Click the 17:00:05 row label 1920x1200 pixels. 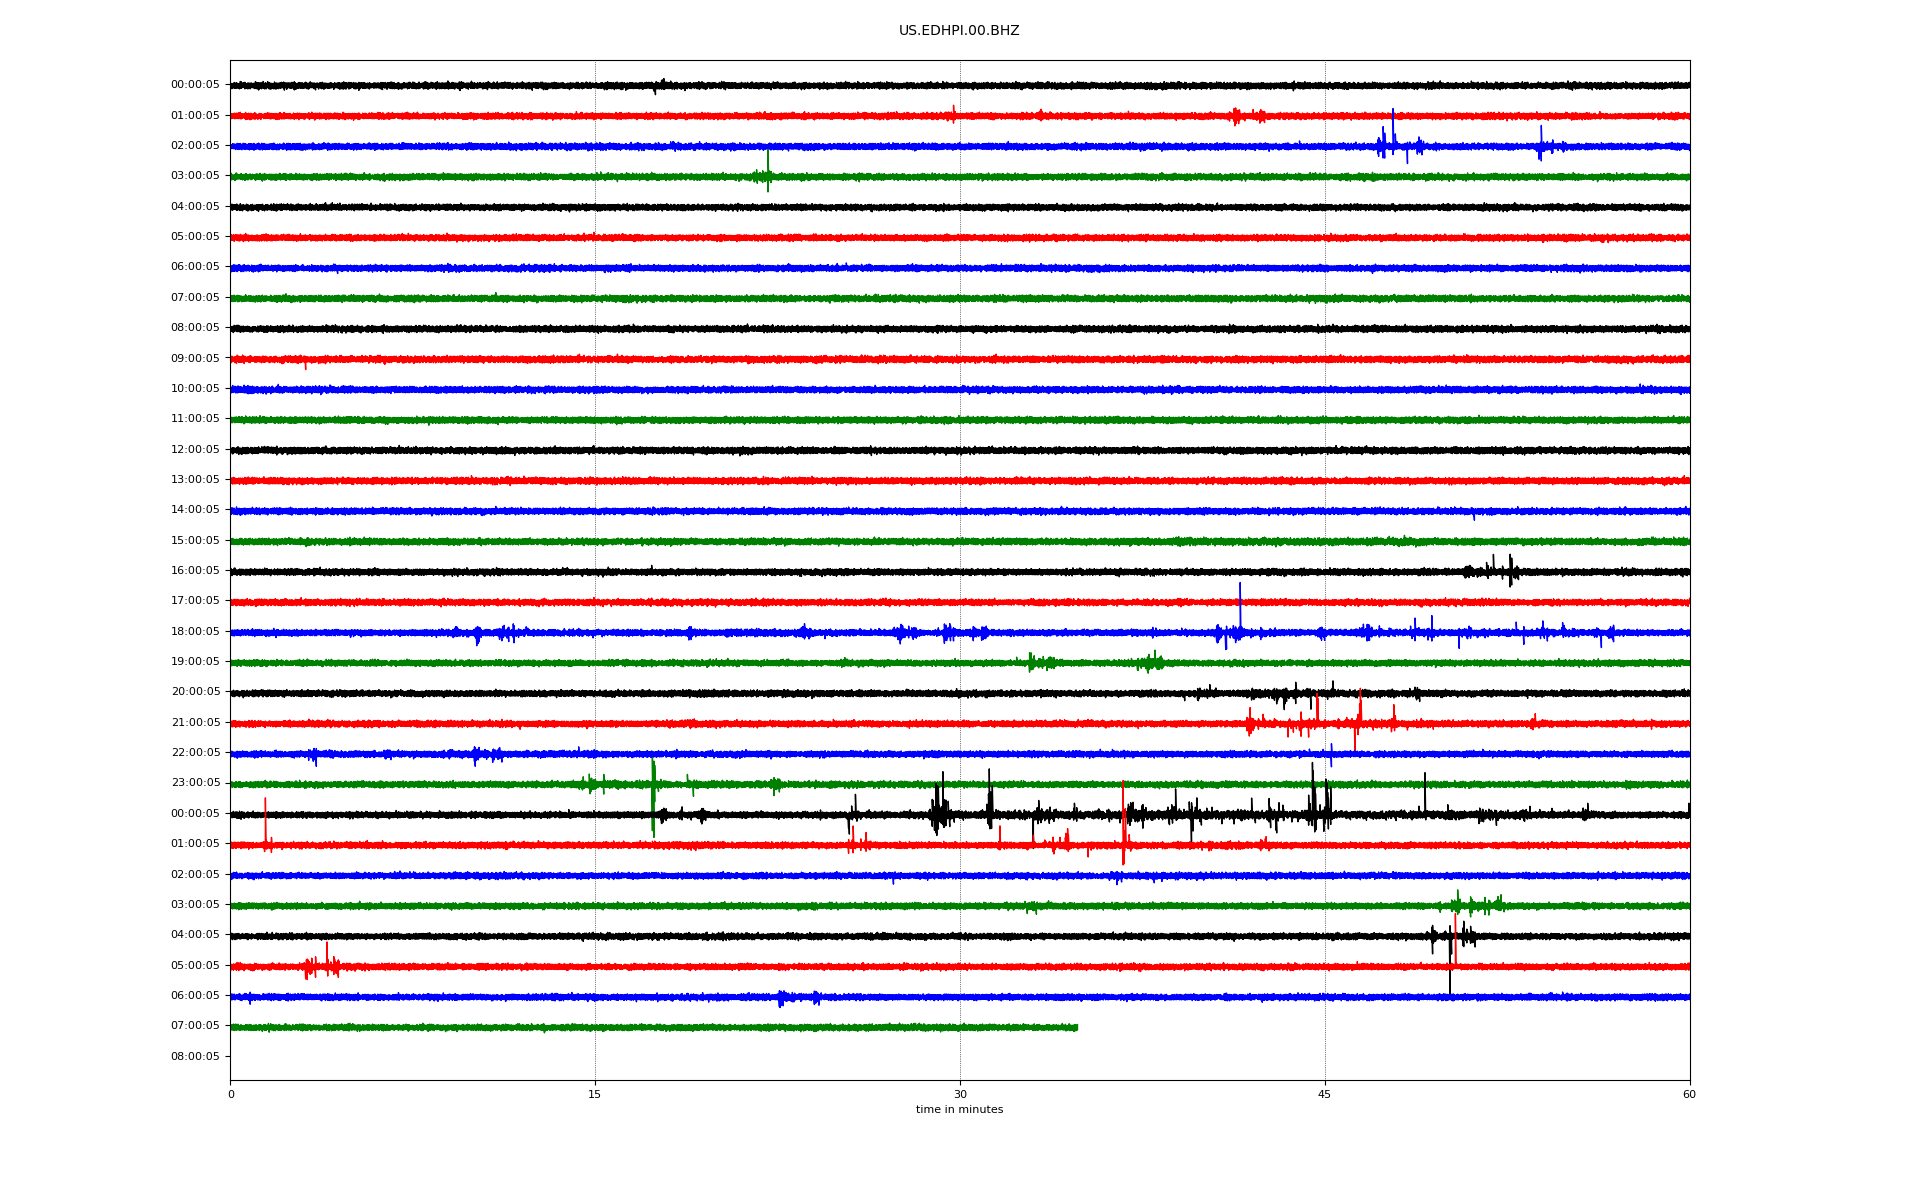coord(195,601)
